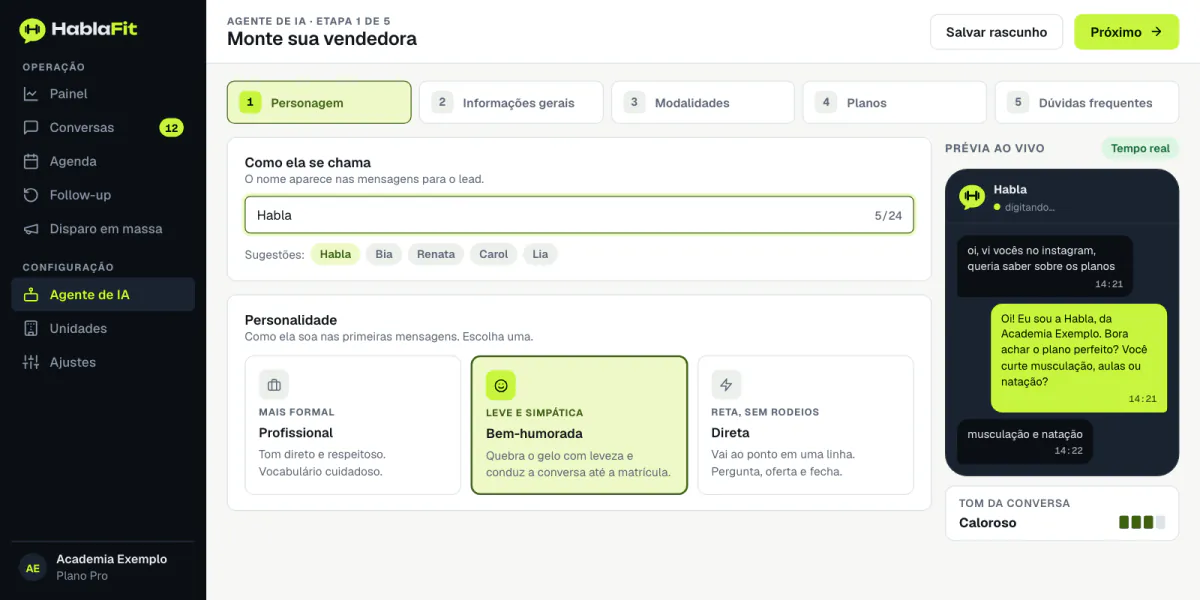
Task: Click the Disparo em massa megaphone icon
Action: (x=31, y=229)
